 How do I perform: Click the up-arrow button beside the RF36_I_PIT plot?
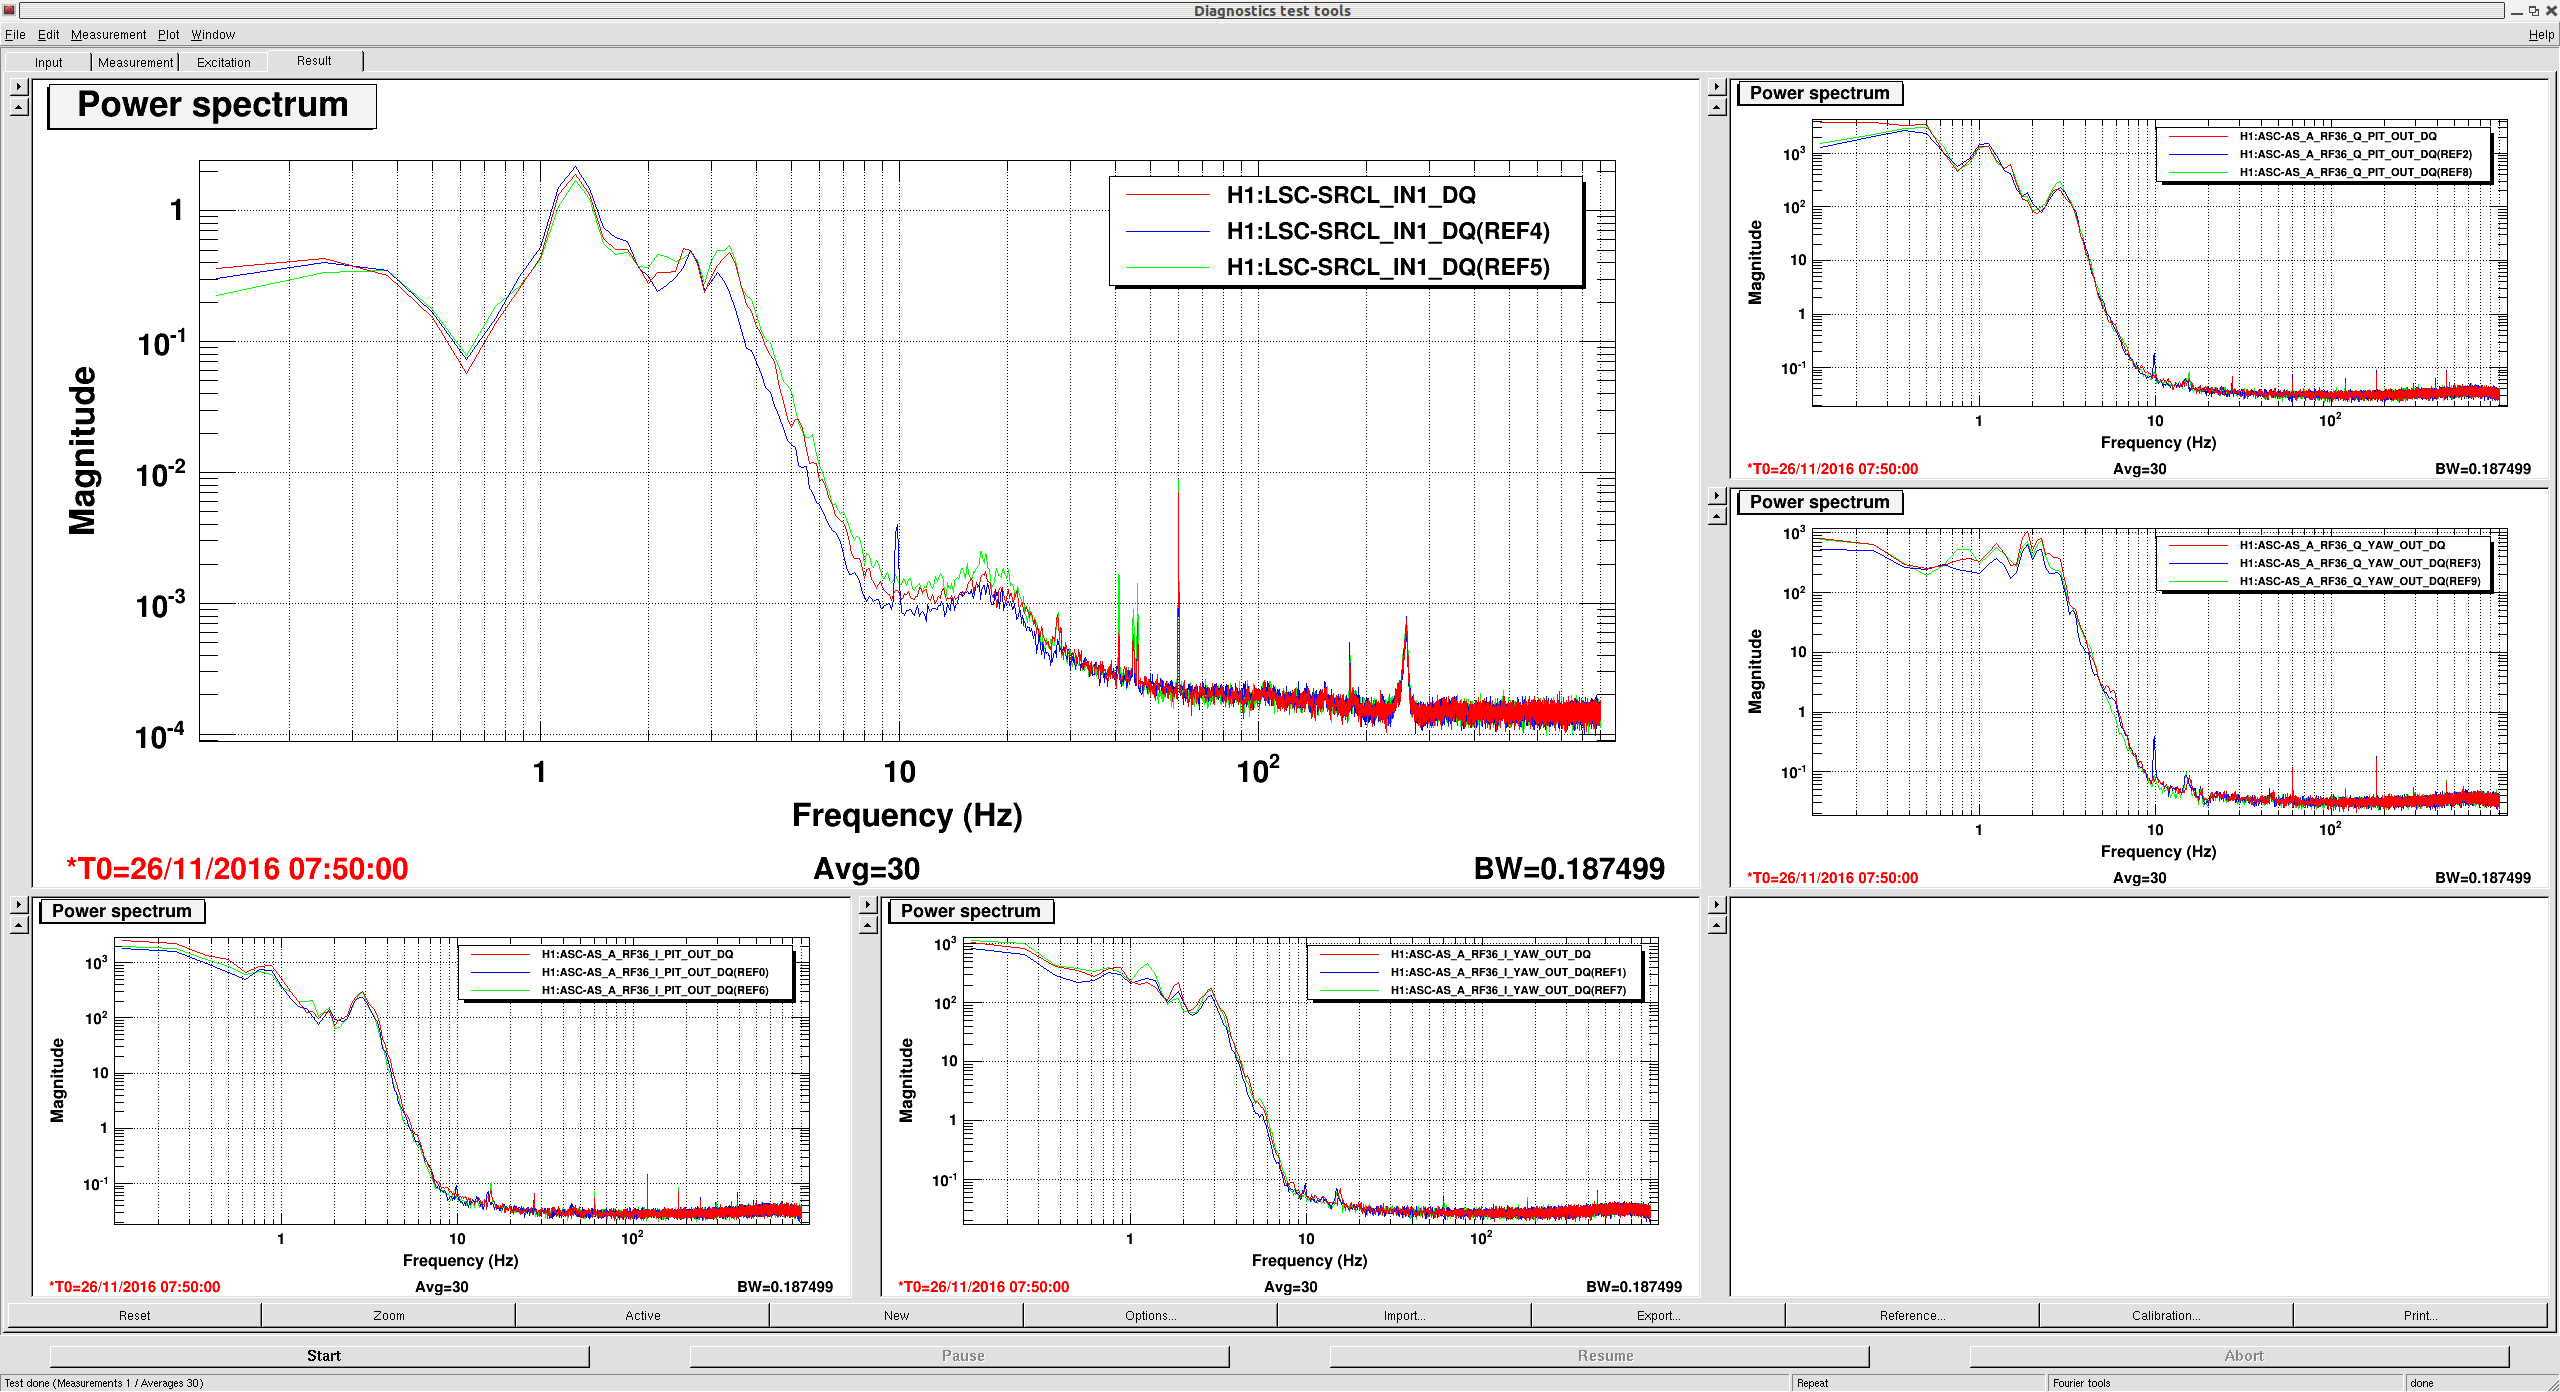pyautogui.click(x=19, y=925)
